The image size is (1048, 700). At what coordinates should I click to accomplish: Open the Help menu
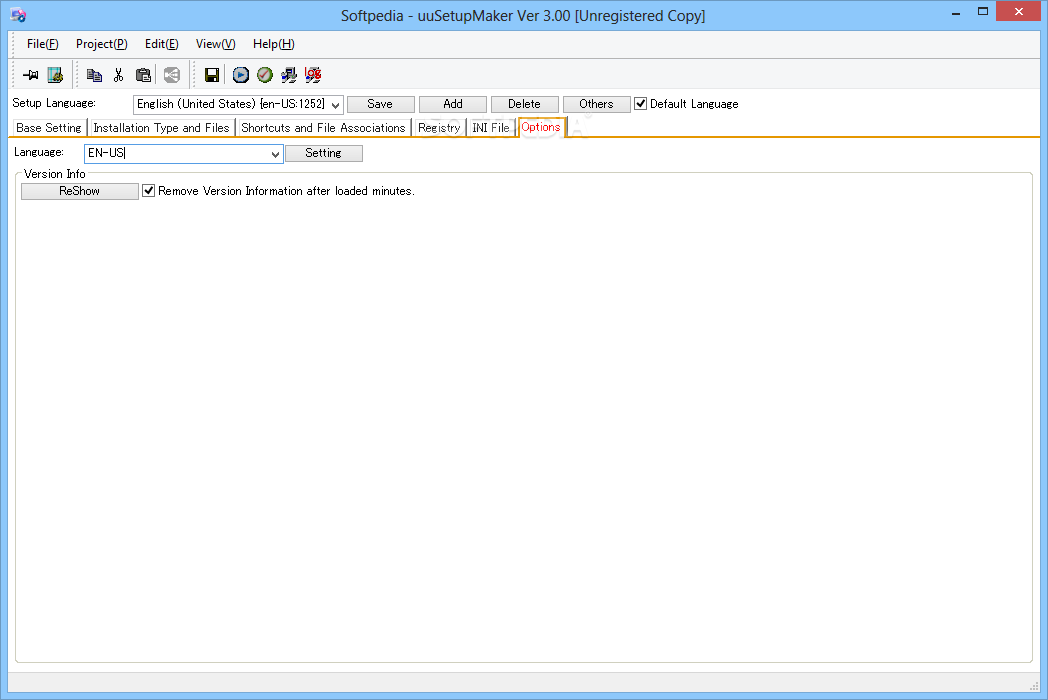273,44
